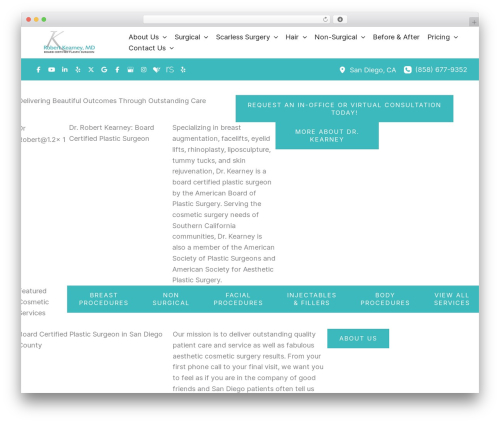Expand the chevron next to Non-Surgical
Viewport: 500px width, 423px height.
363,37
